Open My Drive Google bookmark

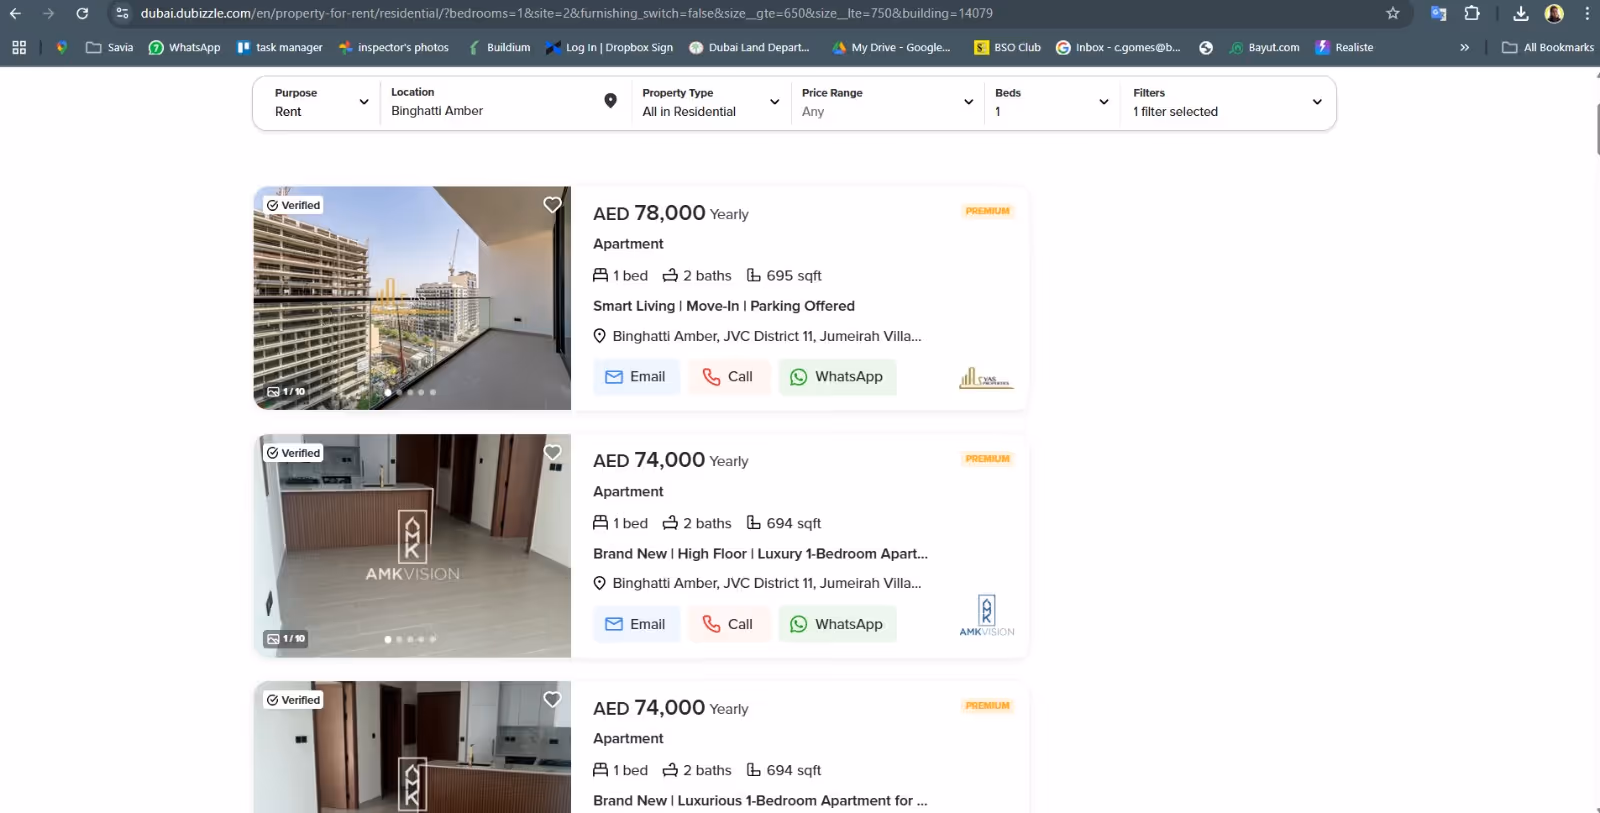click(x=890, y=47)
